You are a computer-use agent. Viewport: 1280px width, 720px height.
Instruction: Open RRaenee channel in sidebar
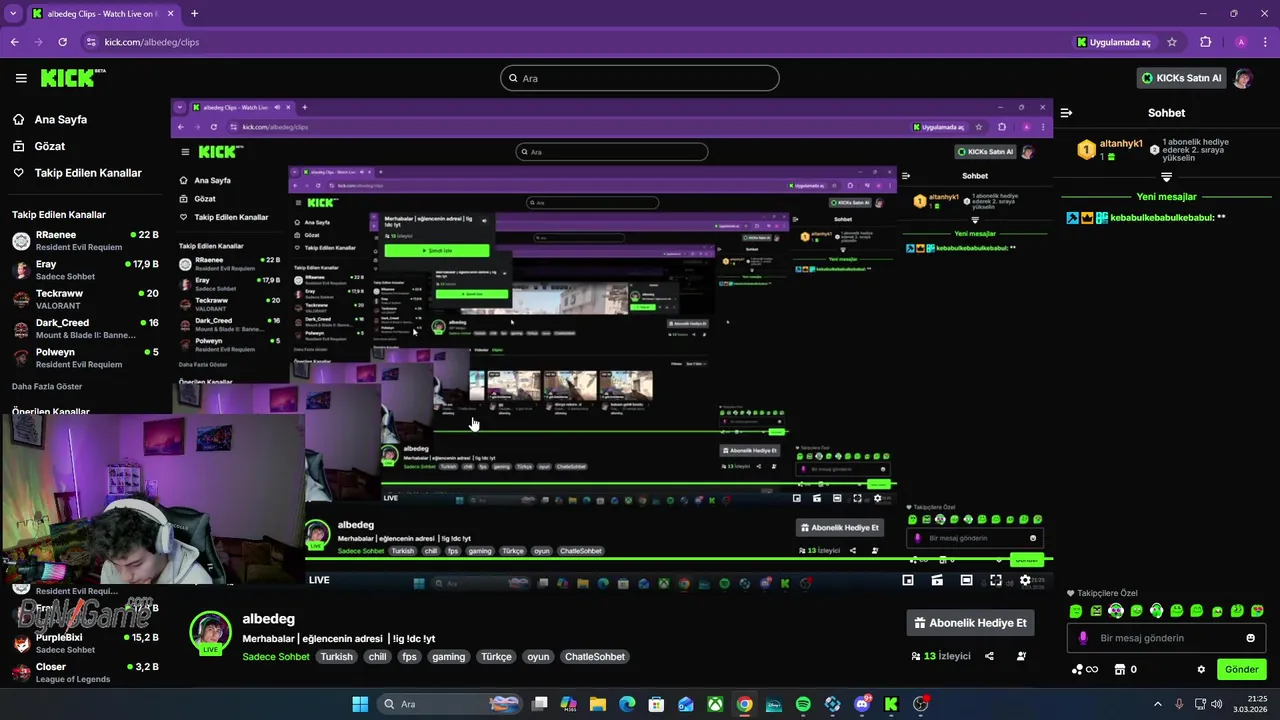[85, 240]
